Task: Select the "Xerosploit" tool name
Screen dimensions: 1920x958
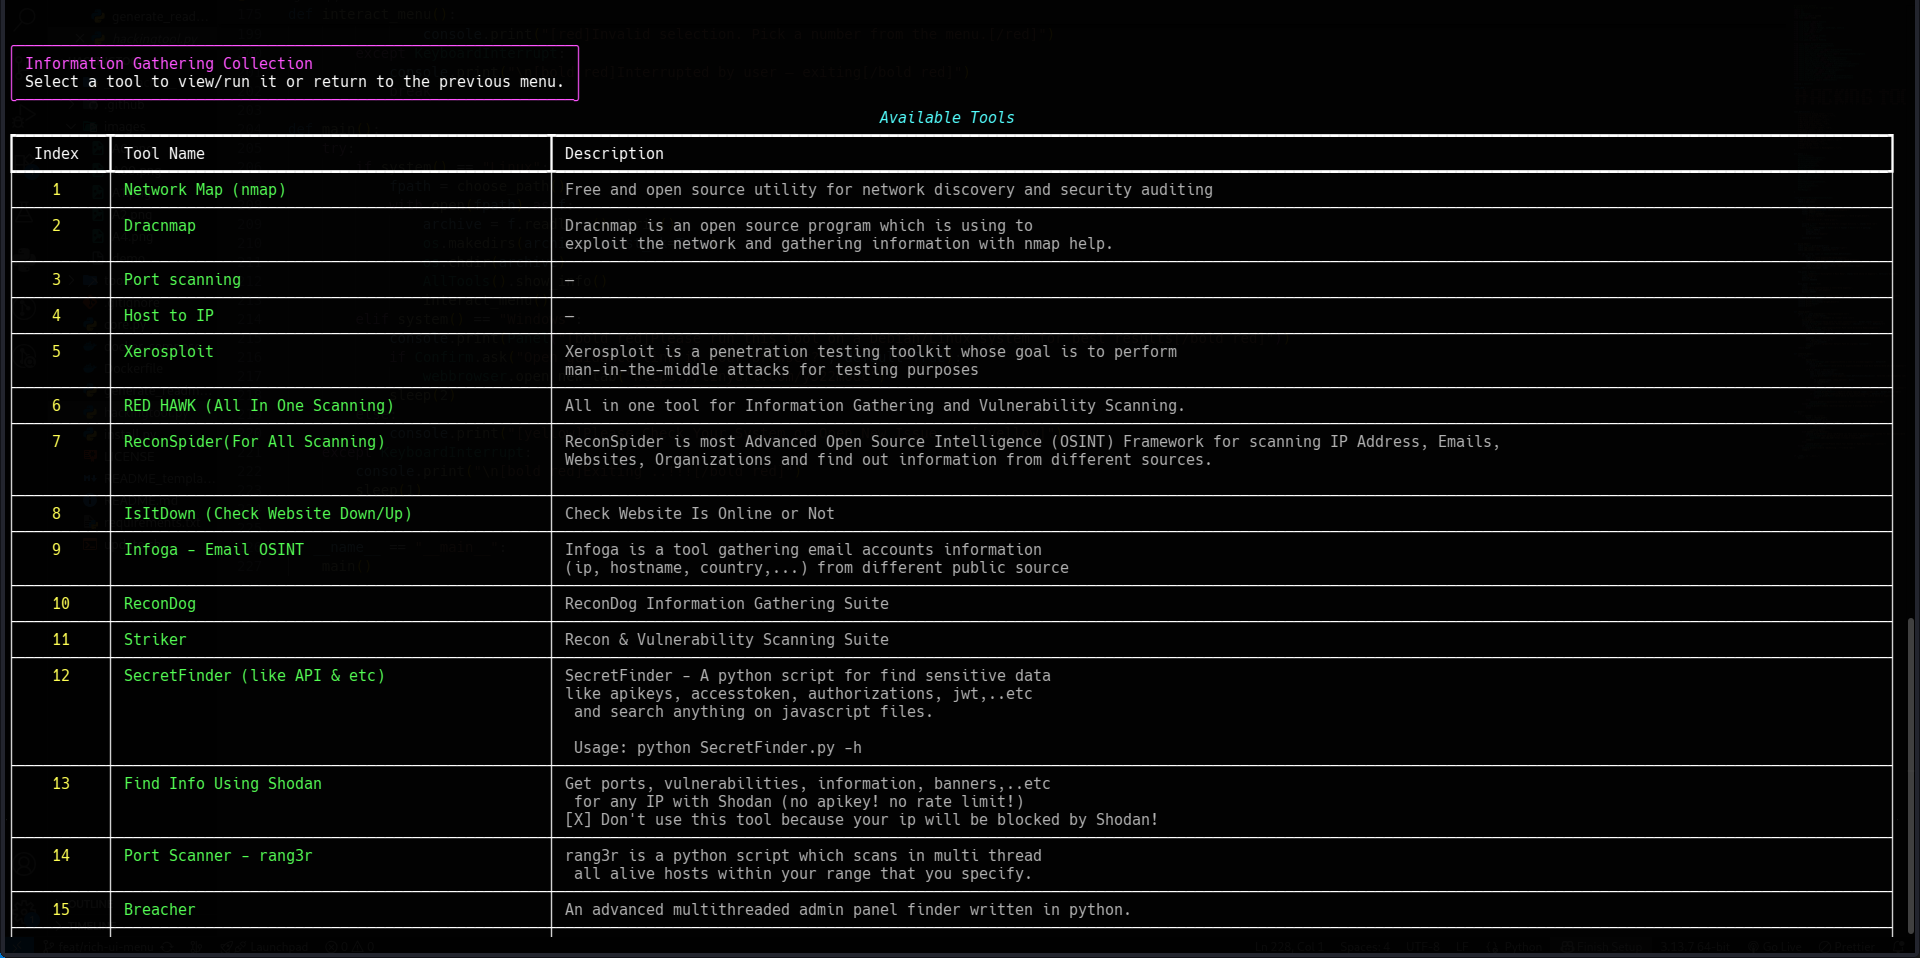Action: [169, 352]
